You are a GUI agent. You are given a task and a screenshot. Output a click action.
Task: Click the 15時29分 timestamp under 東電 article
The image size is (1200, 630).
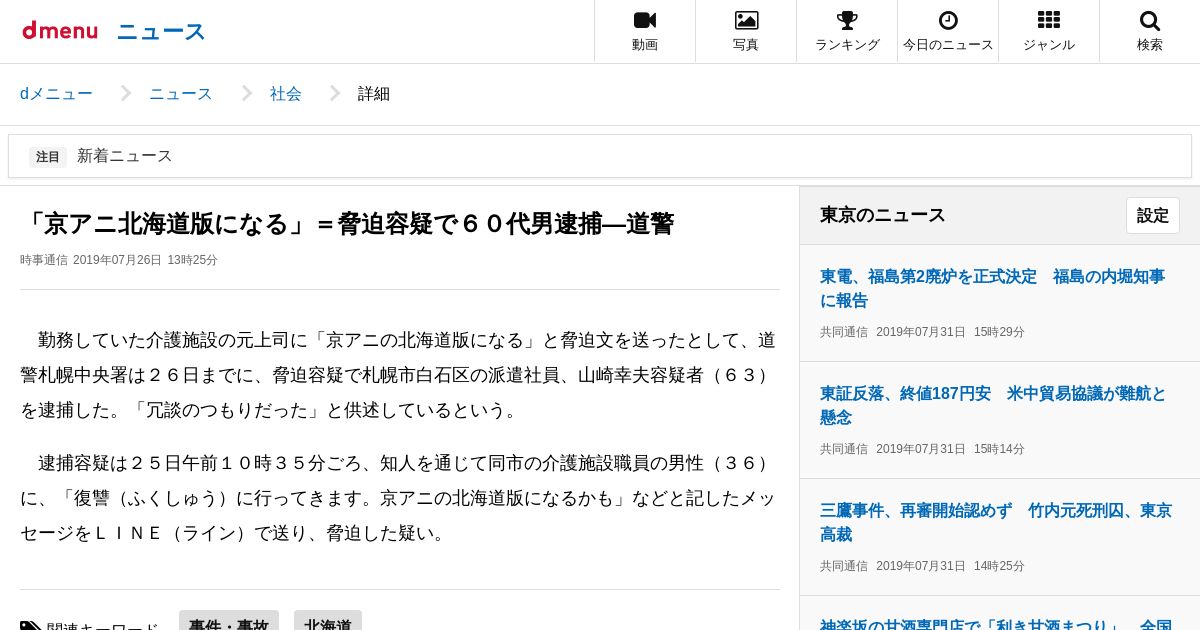coord(999,332)
